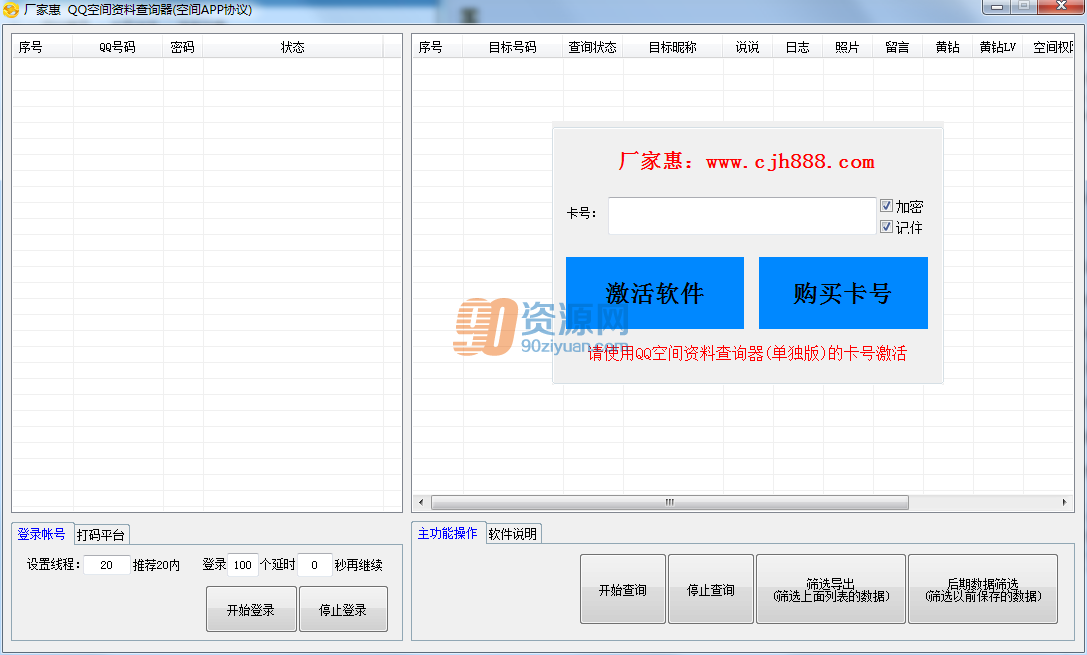Click the 筛选导出 button
Screen dimensions: 1087x655
831,589
